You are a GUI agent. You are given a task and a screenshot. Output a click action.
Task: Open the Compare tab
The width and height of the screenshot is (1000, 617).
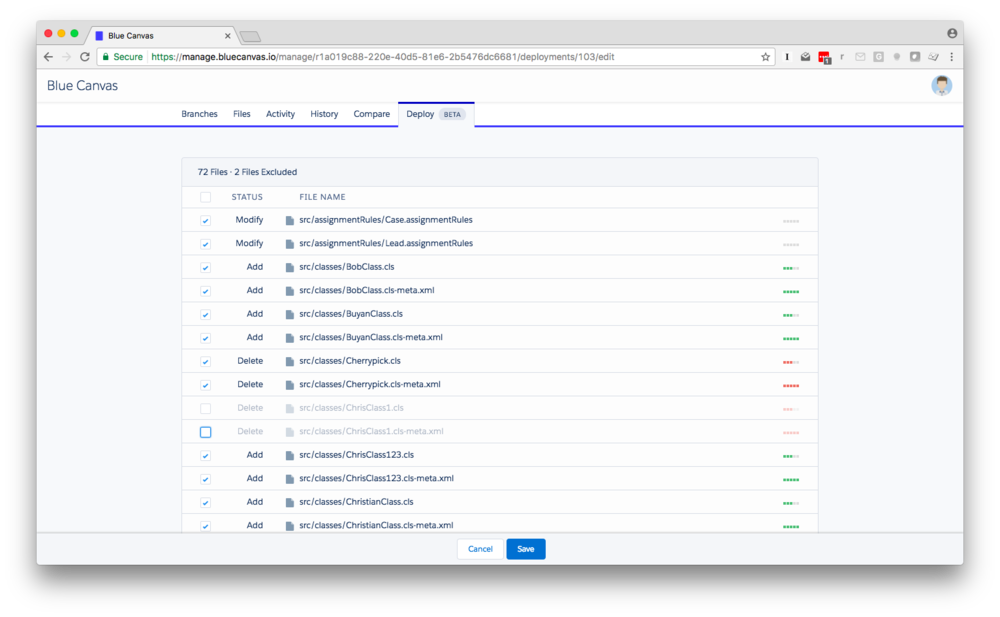coord(372,114)
